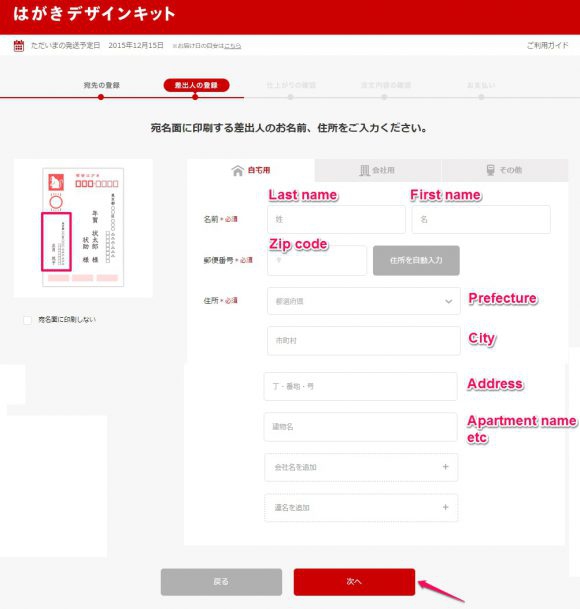Expand the 会社名を追加 field
The width and height of the screenshot is (580, 609).
(x=361, y=467)
